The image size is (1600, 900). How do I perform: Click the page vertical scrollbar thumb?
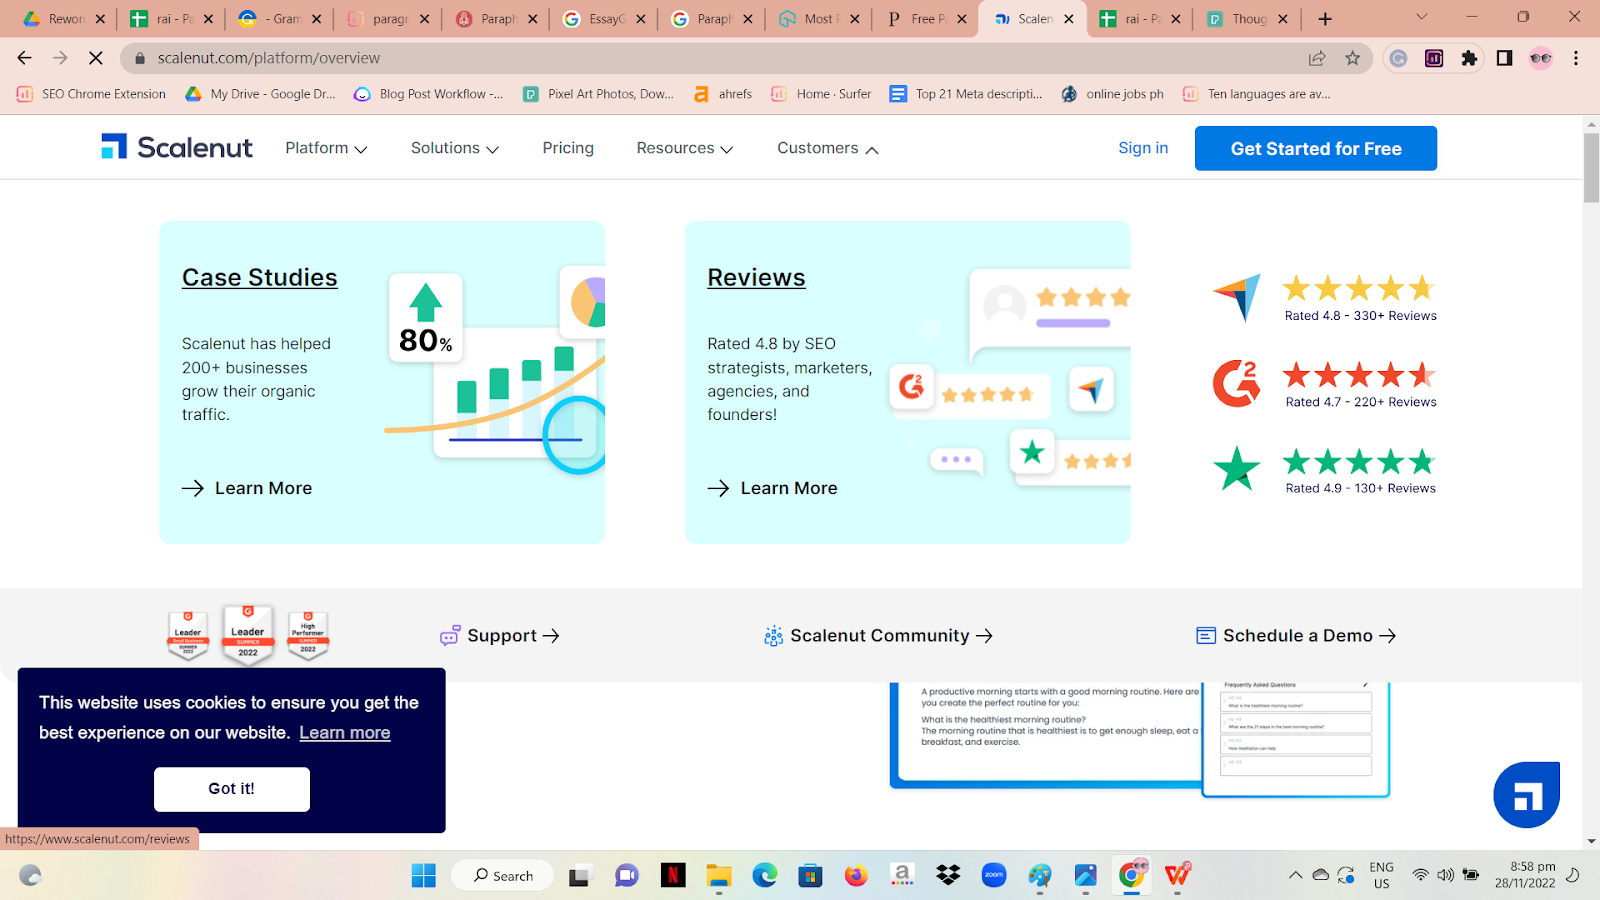coord(1591,167)
